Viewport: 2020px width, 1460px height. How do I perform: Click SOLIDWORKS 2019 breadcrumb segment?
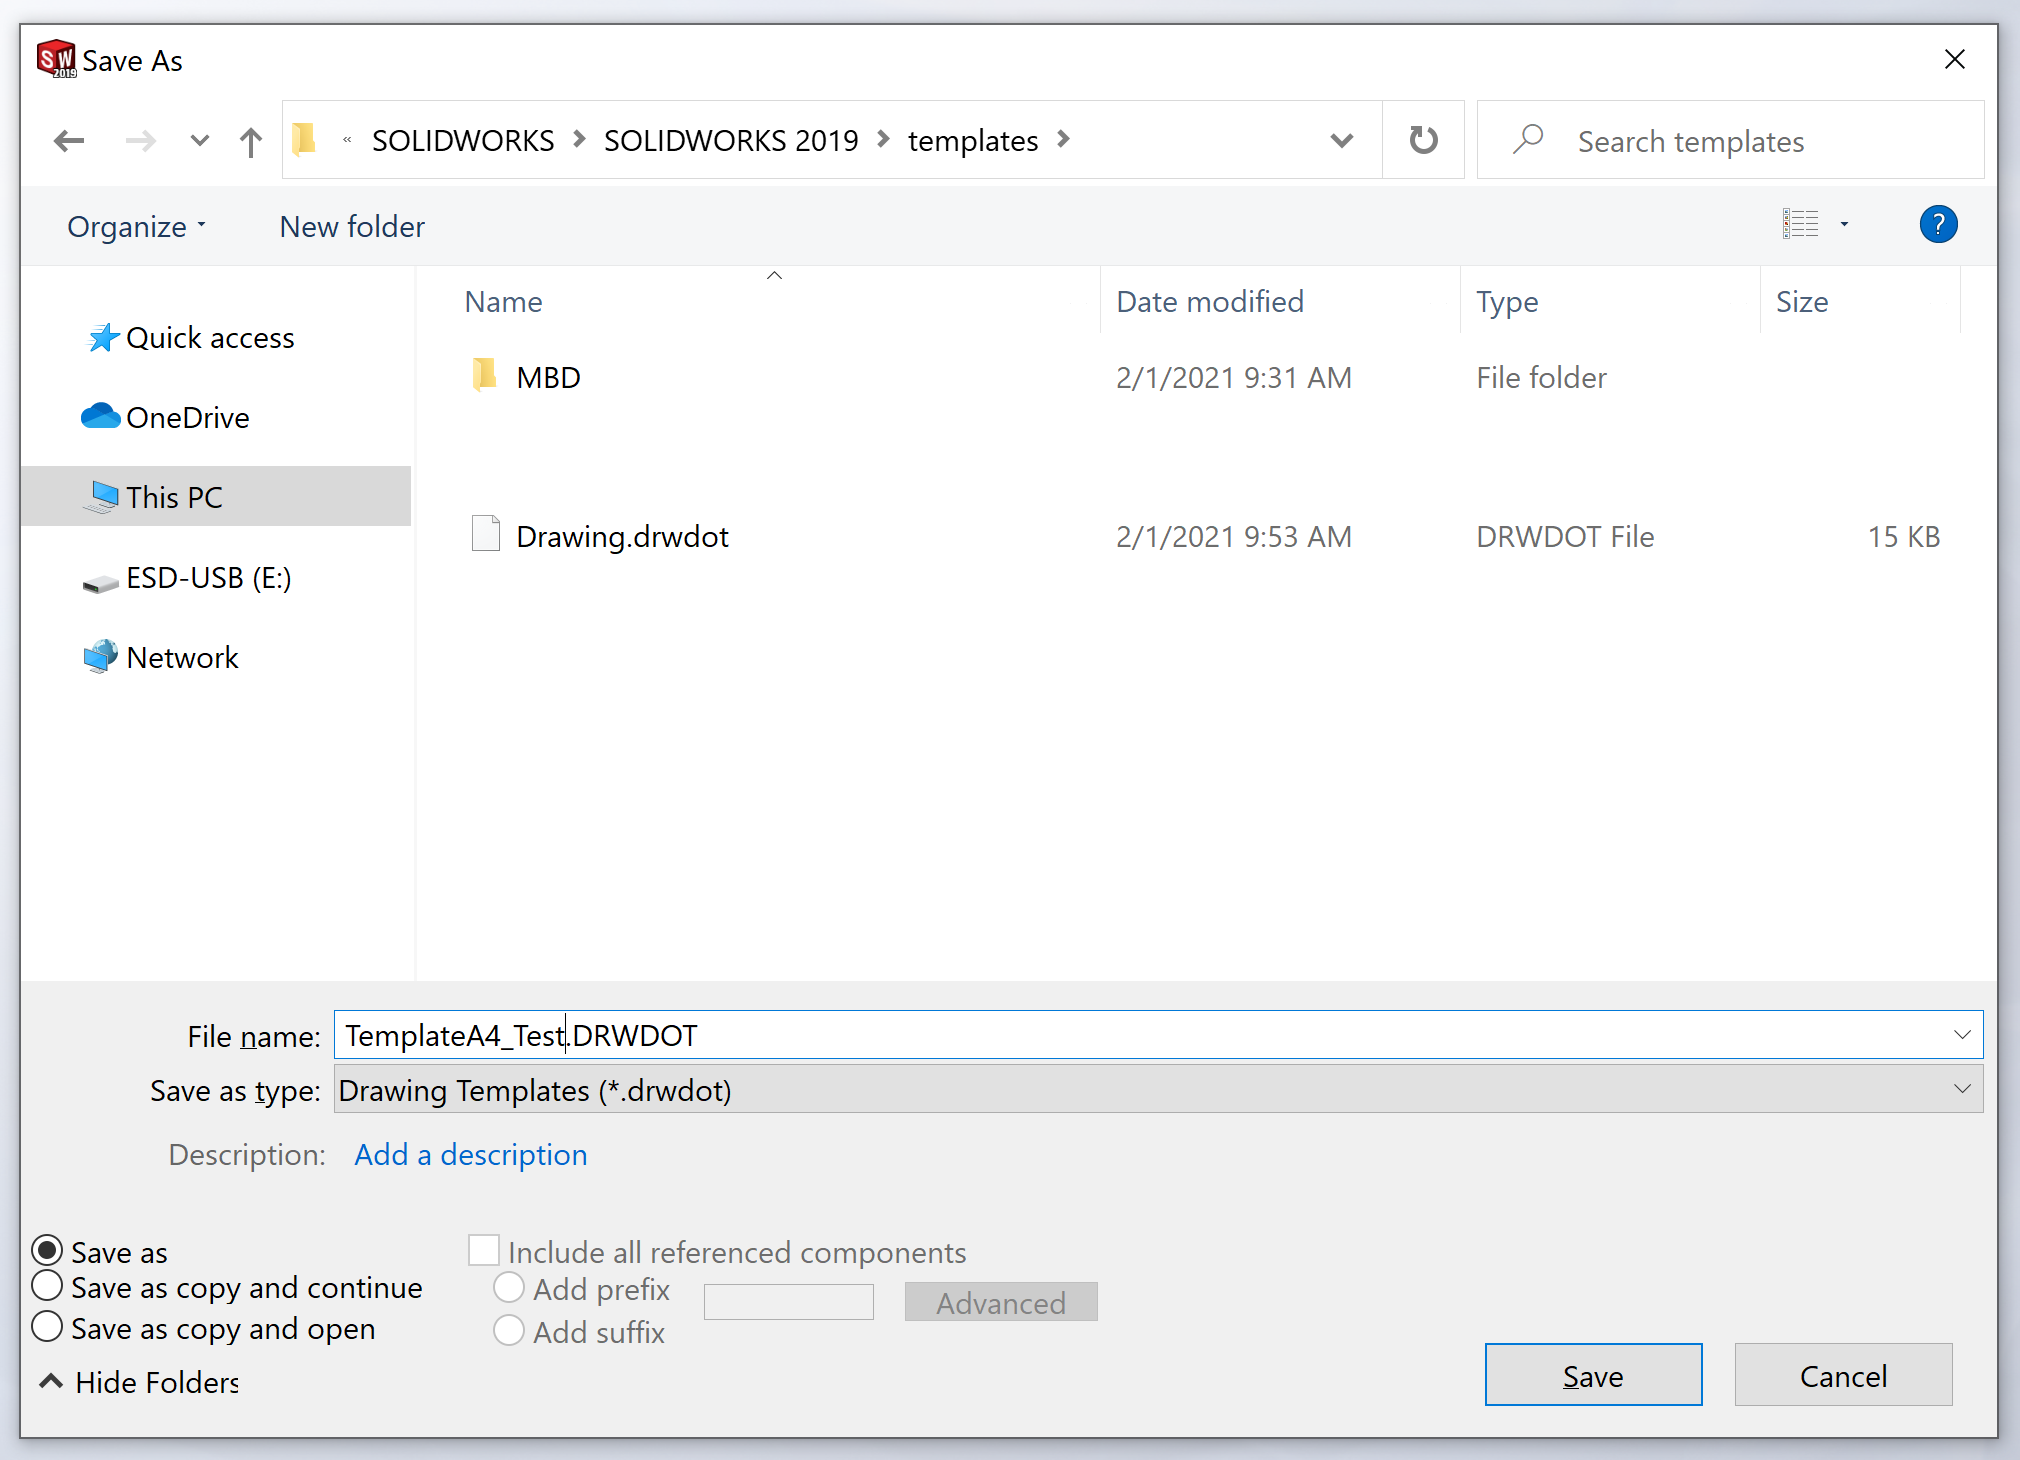click(x=731, y=141)
